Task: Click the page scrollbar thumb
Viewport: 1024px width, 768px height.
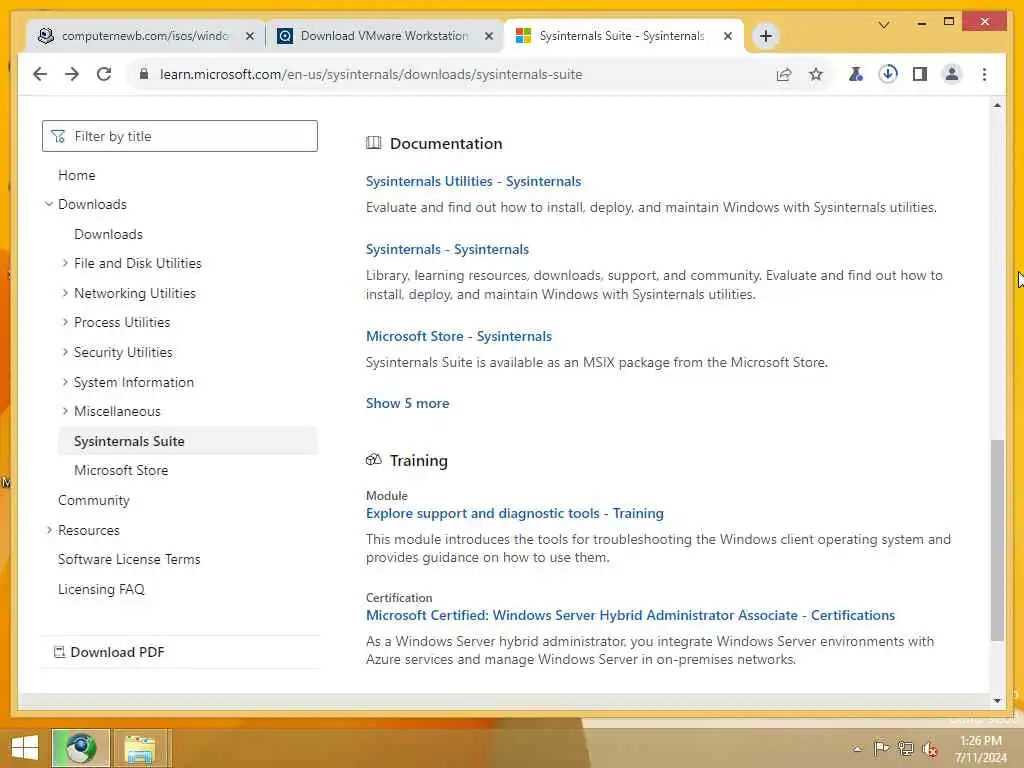Action: [997, 541]
